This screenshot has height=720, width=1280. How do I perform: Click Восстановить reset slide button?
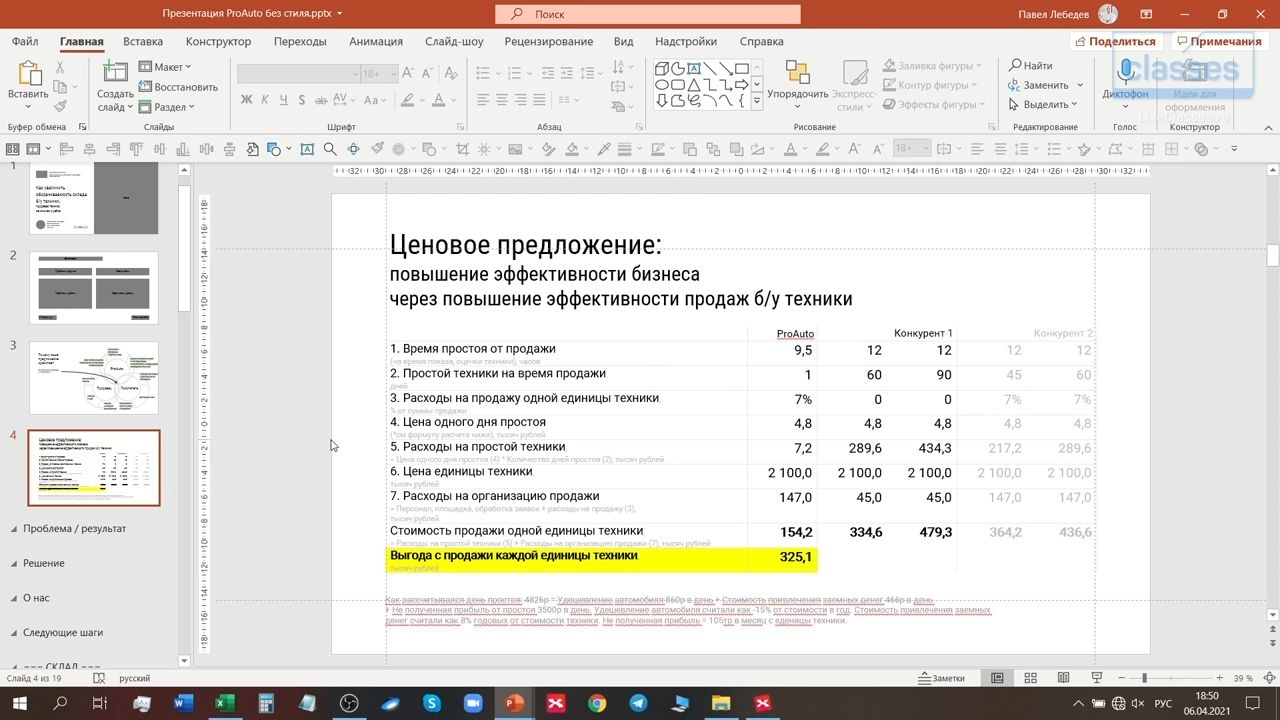coord(178,87)
